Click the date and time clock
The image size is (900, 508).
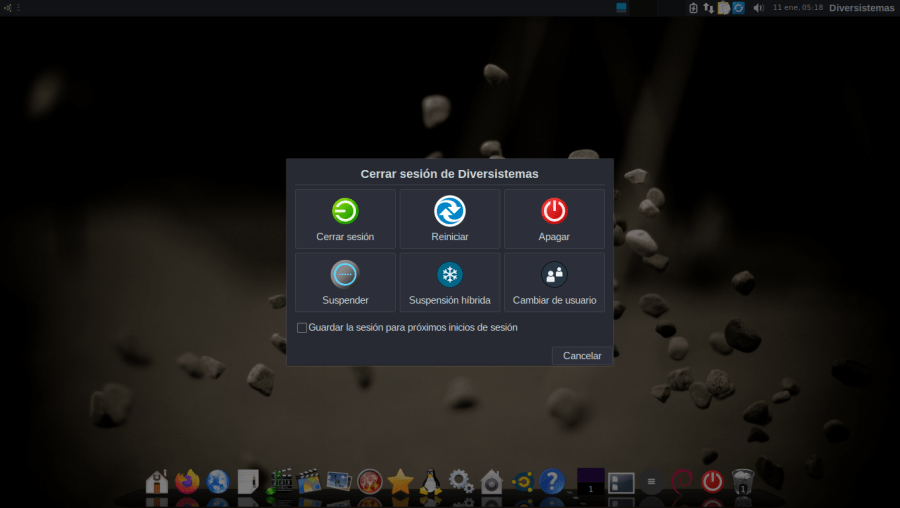798,8
